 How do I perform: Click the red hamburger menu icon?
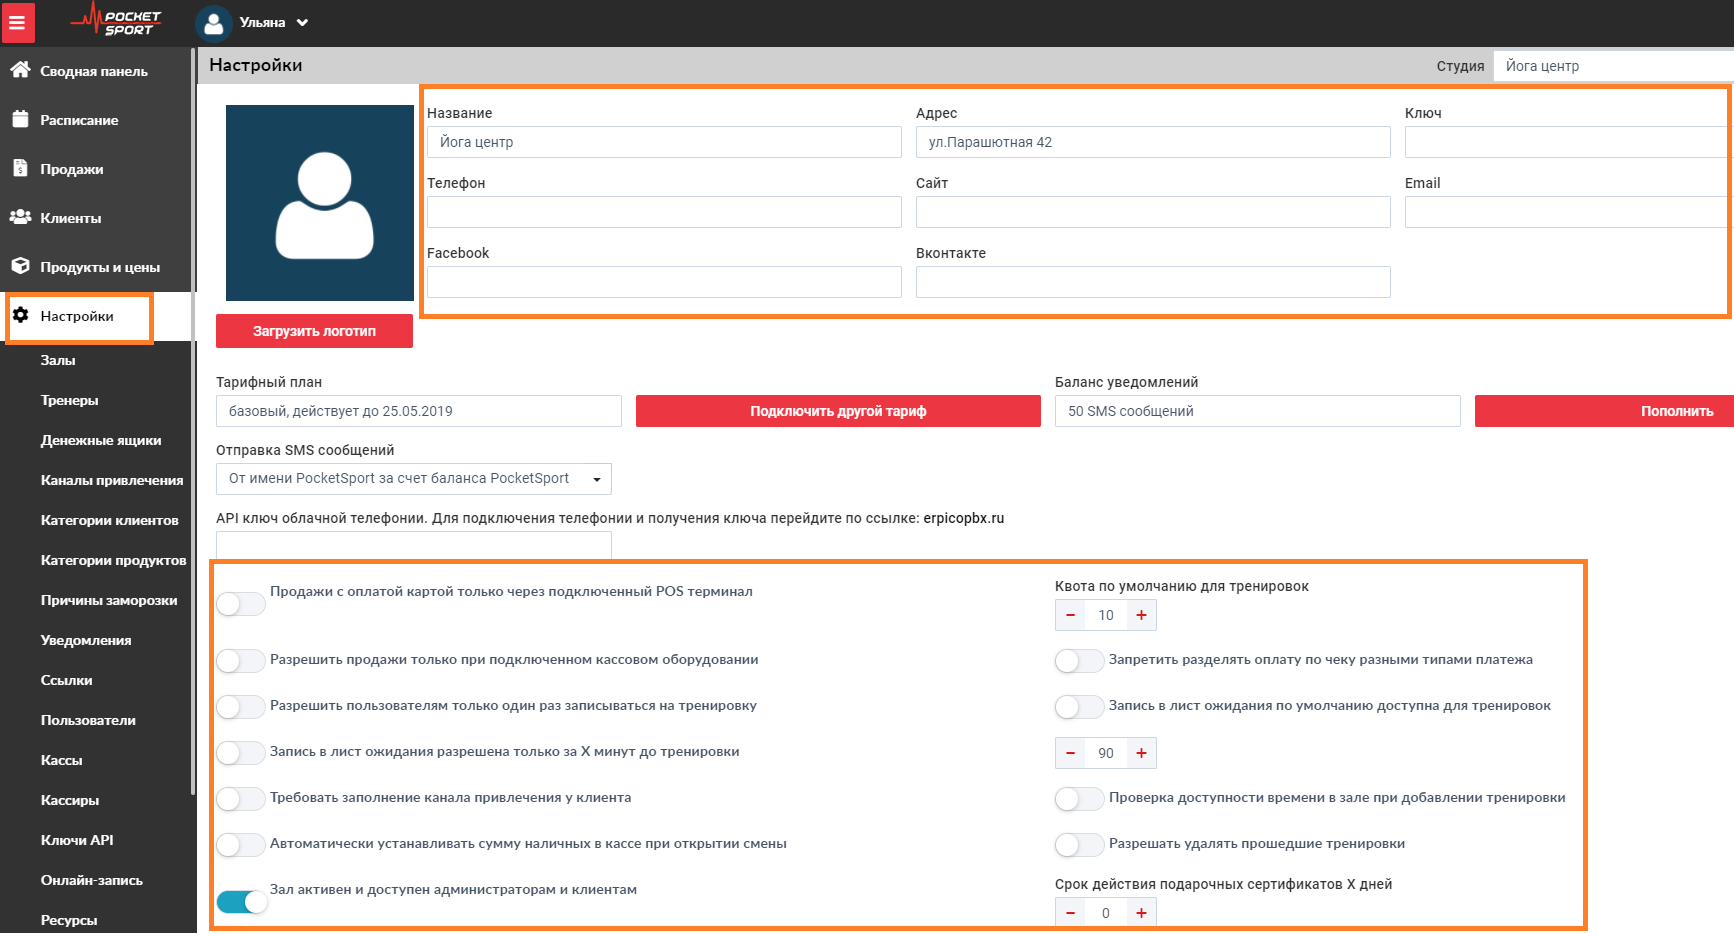pos(17,22)
